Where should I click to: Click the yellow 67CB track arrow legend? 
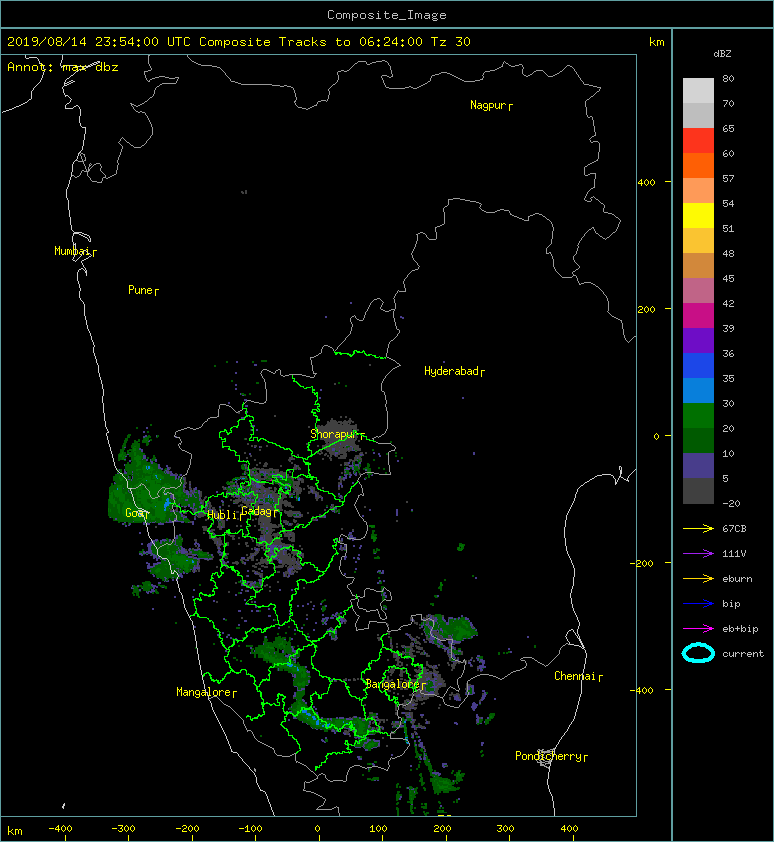pyautogui.click(x=698, y=528)
